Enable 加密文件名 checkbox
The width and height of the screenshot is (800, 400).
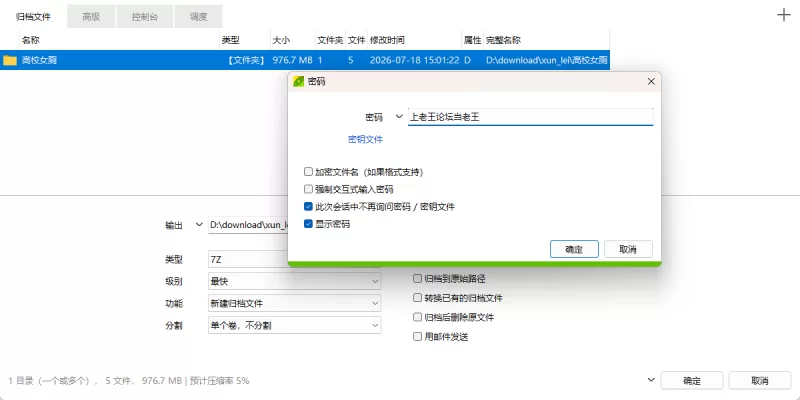(x=308, y=172)
